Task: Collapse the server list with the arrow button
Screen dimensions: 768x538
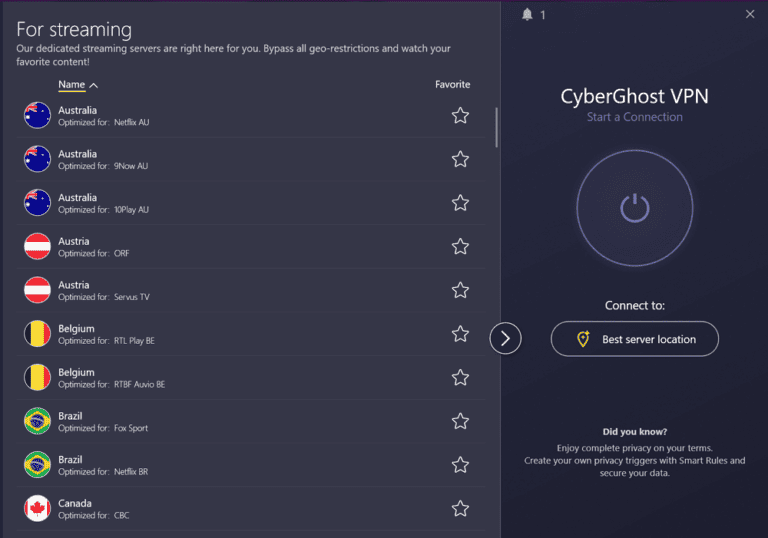Action: (505, 338)
